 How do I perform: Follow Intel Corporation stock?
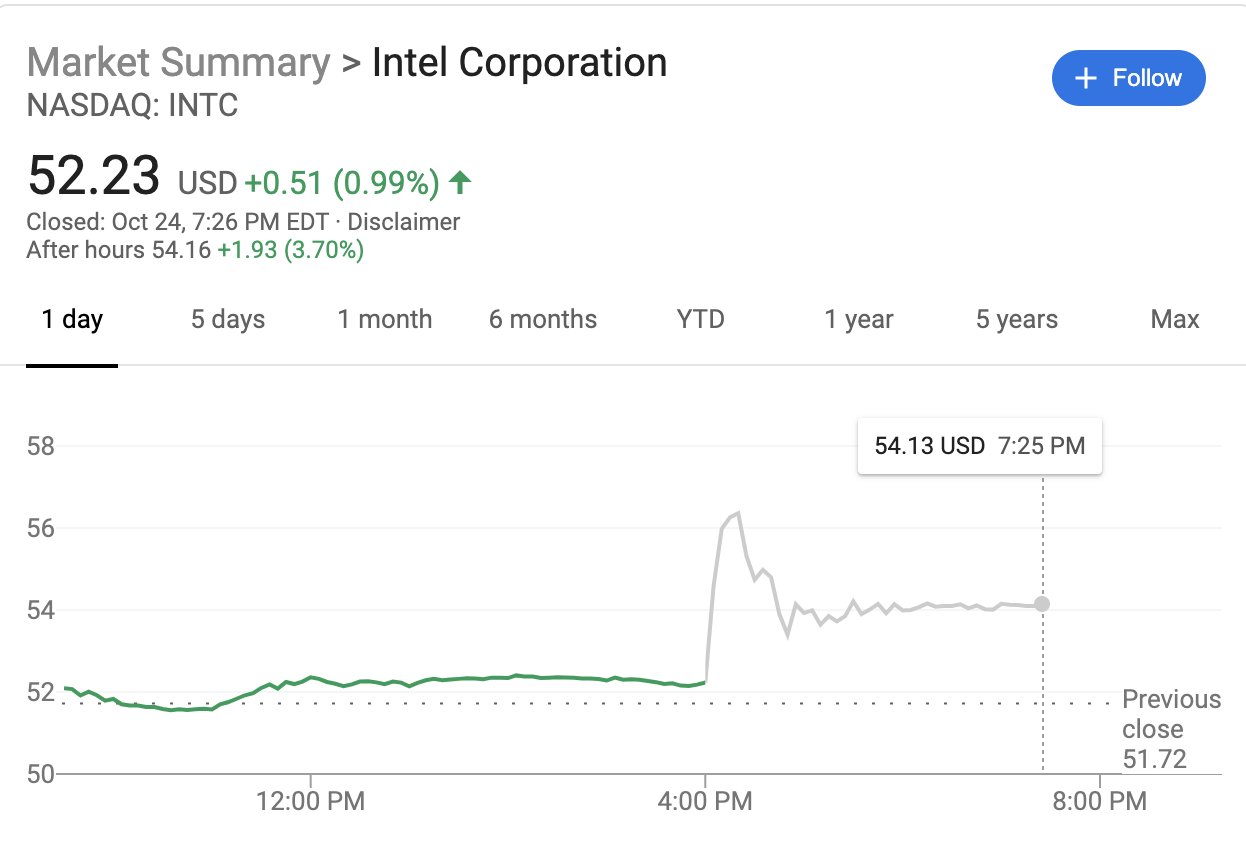[x=1128, y=78]
